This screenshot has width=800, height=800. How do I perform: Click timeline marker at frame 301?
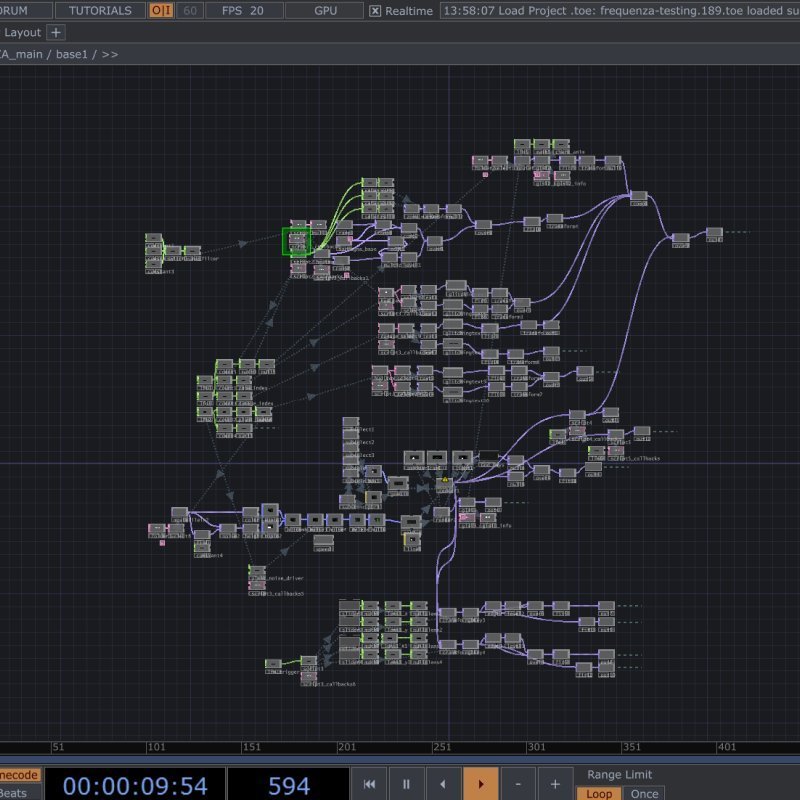(x=536, y=747)
